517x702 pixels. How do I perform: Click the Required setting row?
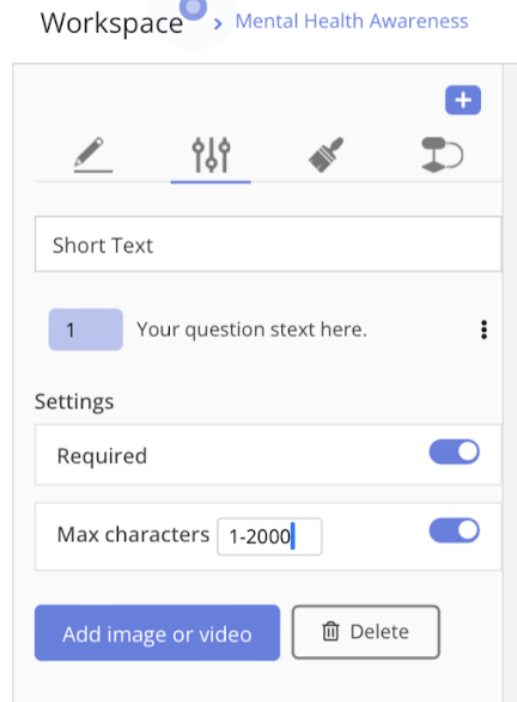coord(268,455)
